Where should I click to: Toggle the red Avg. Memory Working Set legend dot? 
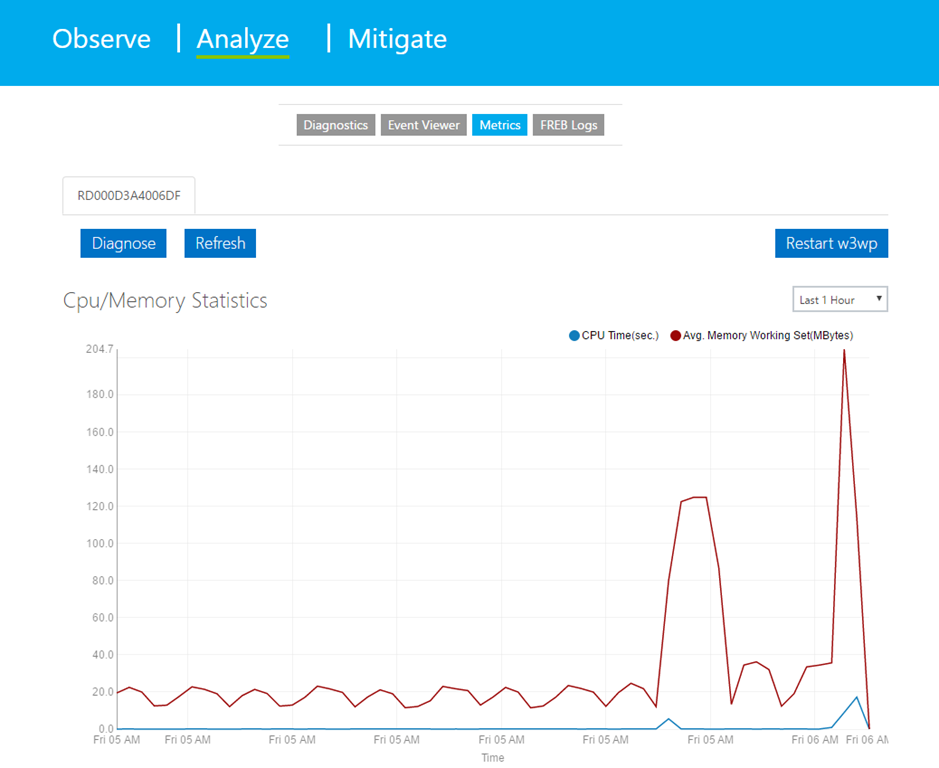(676, 335)
